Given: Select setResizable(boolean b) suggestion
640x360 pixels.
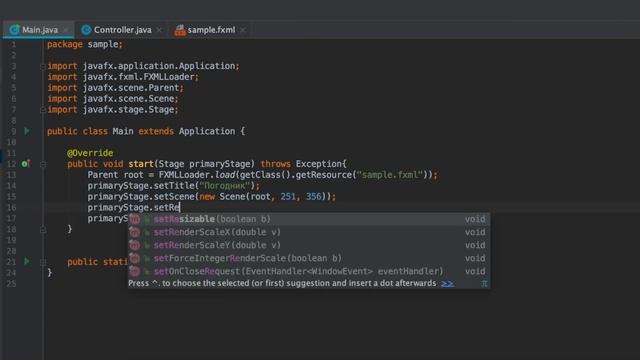Looking at the screenshot, I should click(309, 219).
